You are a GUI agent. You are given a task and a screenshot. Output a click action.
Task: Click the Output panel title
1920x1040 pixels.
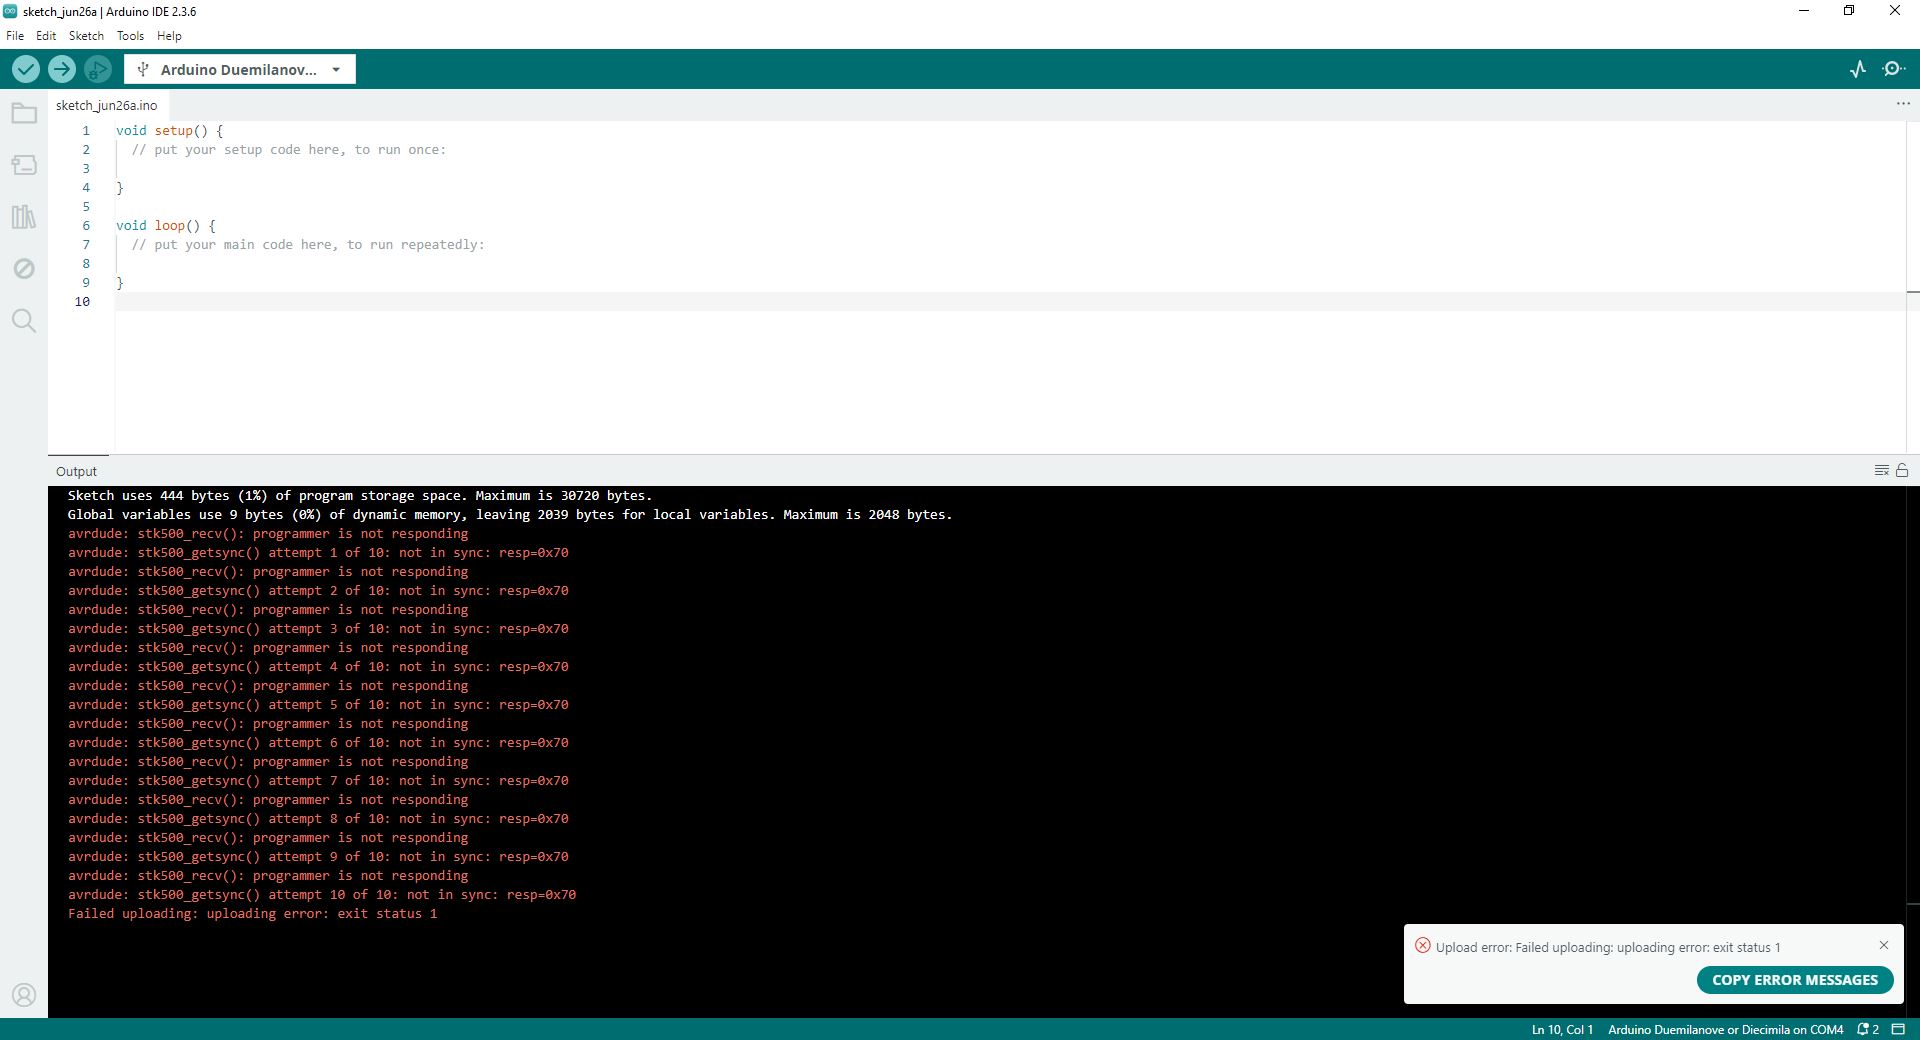coord(77,471)
